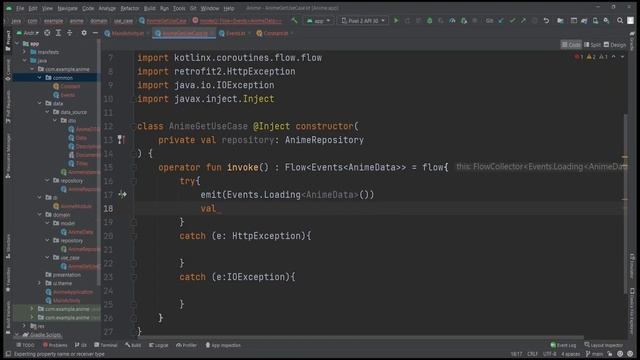Click Expand All in project panel toolbar
The width and height of the screenshot is (640, 360).
pyautogui.click(x=58, y=33)
